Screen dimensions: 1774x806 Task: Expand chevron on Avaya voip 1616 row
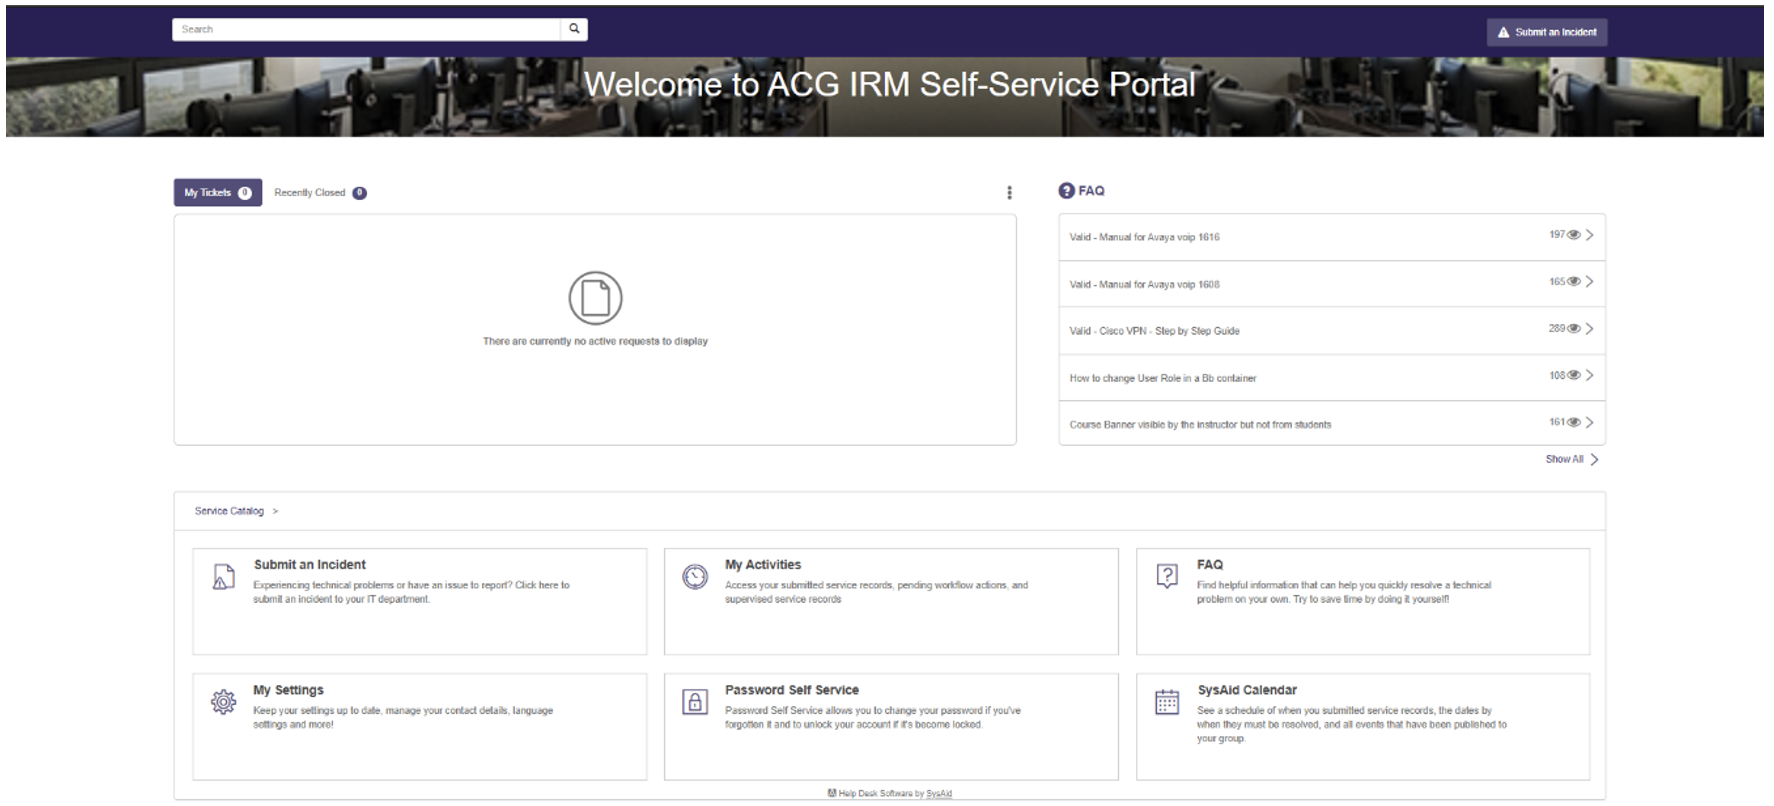1590,235
